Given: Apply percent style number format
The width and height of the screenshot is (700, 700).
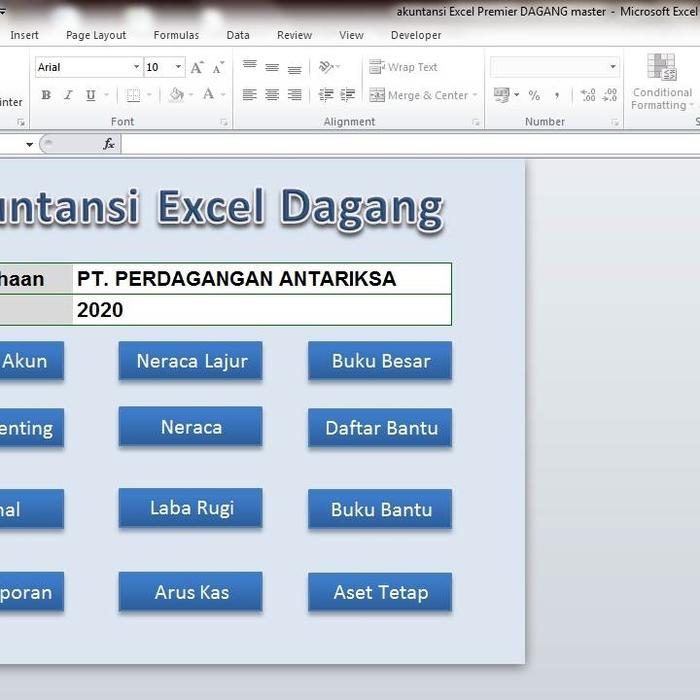Looking at the screenshot, I should [534, 95].
